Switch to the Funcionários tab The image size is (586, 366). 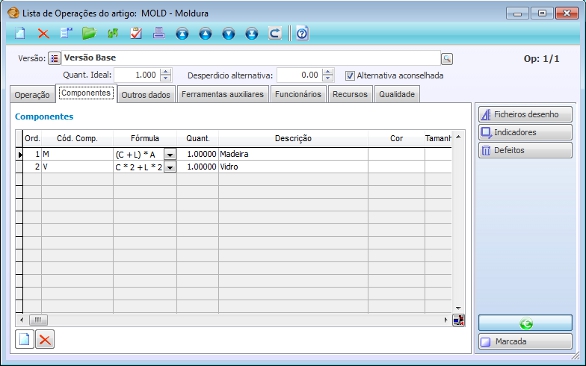click(298, 94)
